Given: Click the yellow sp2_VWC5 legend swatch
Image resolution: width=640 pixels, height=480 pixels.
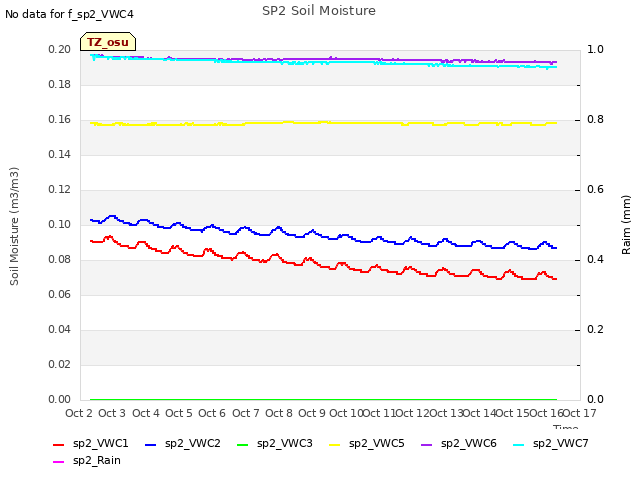Looking at the screenshot, I should pos(335,444).
